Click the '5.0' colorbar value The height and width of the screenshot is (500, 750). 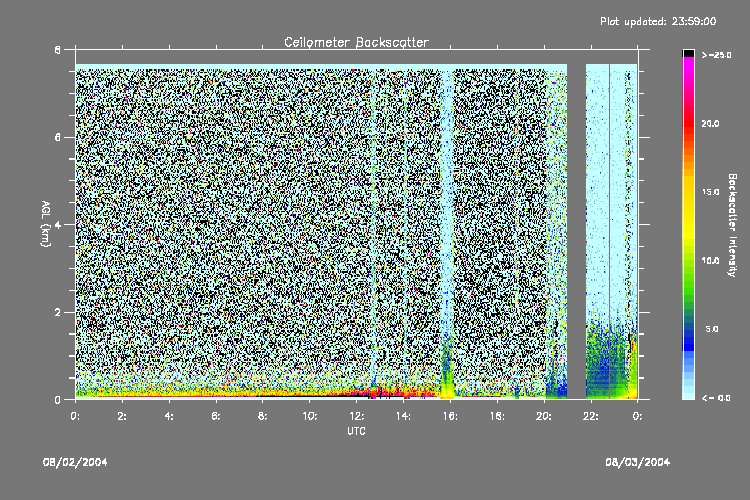pos(712,329)
